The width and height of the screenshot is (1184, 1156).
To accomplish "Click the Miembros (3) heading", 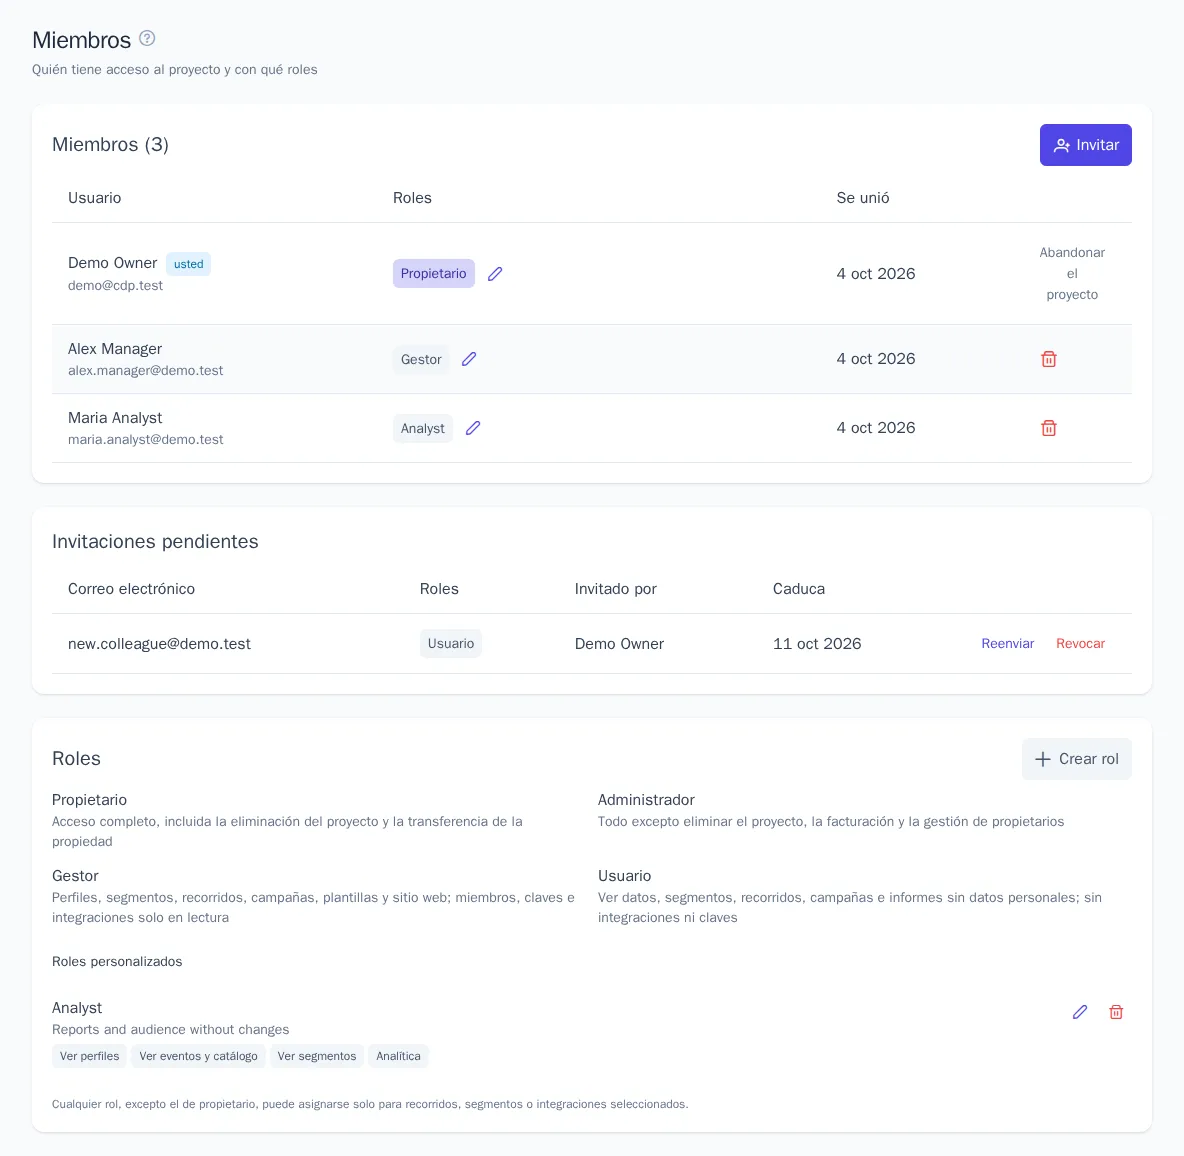I will 110,144.
